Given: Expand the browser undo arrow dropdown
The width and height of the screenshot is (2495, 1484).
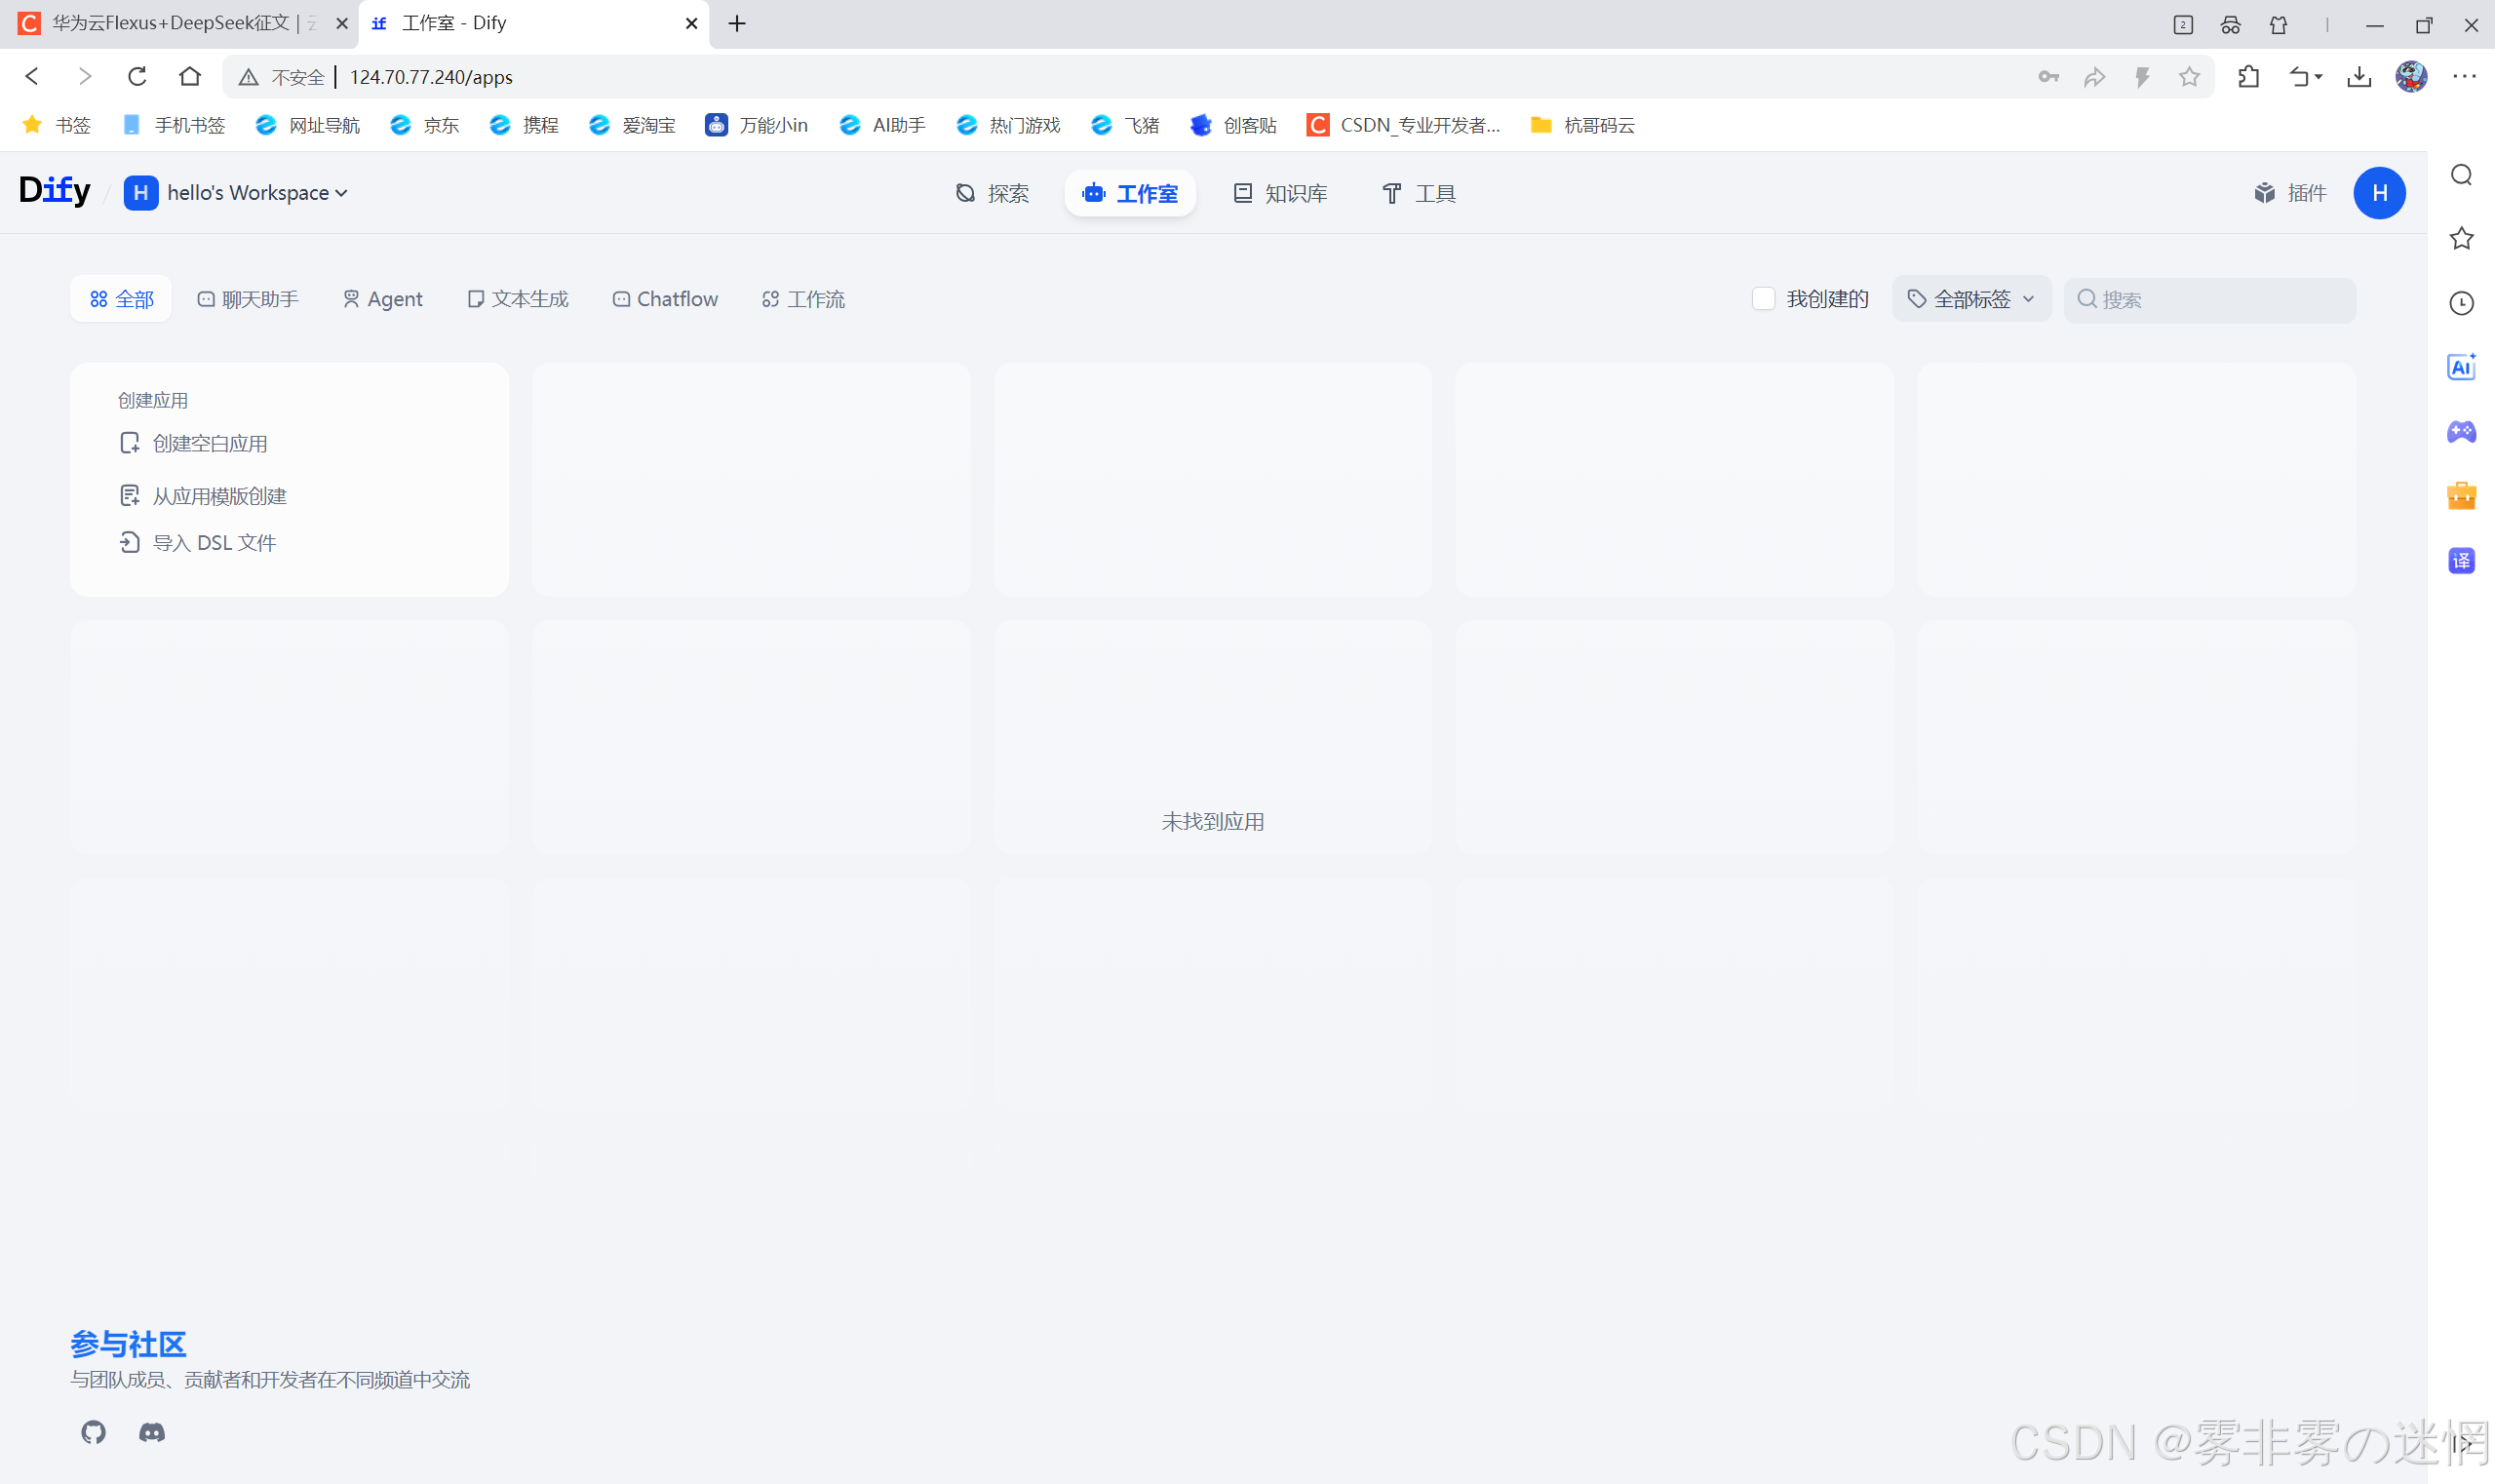Looking at the screenshot, I should coord(2317,77).
